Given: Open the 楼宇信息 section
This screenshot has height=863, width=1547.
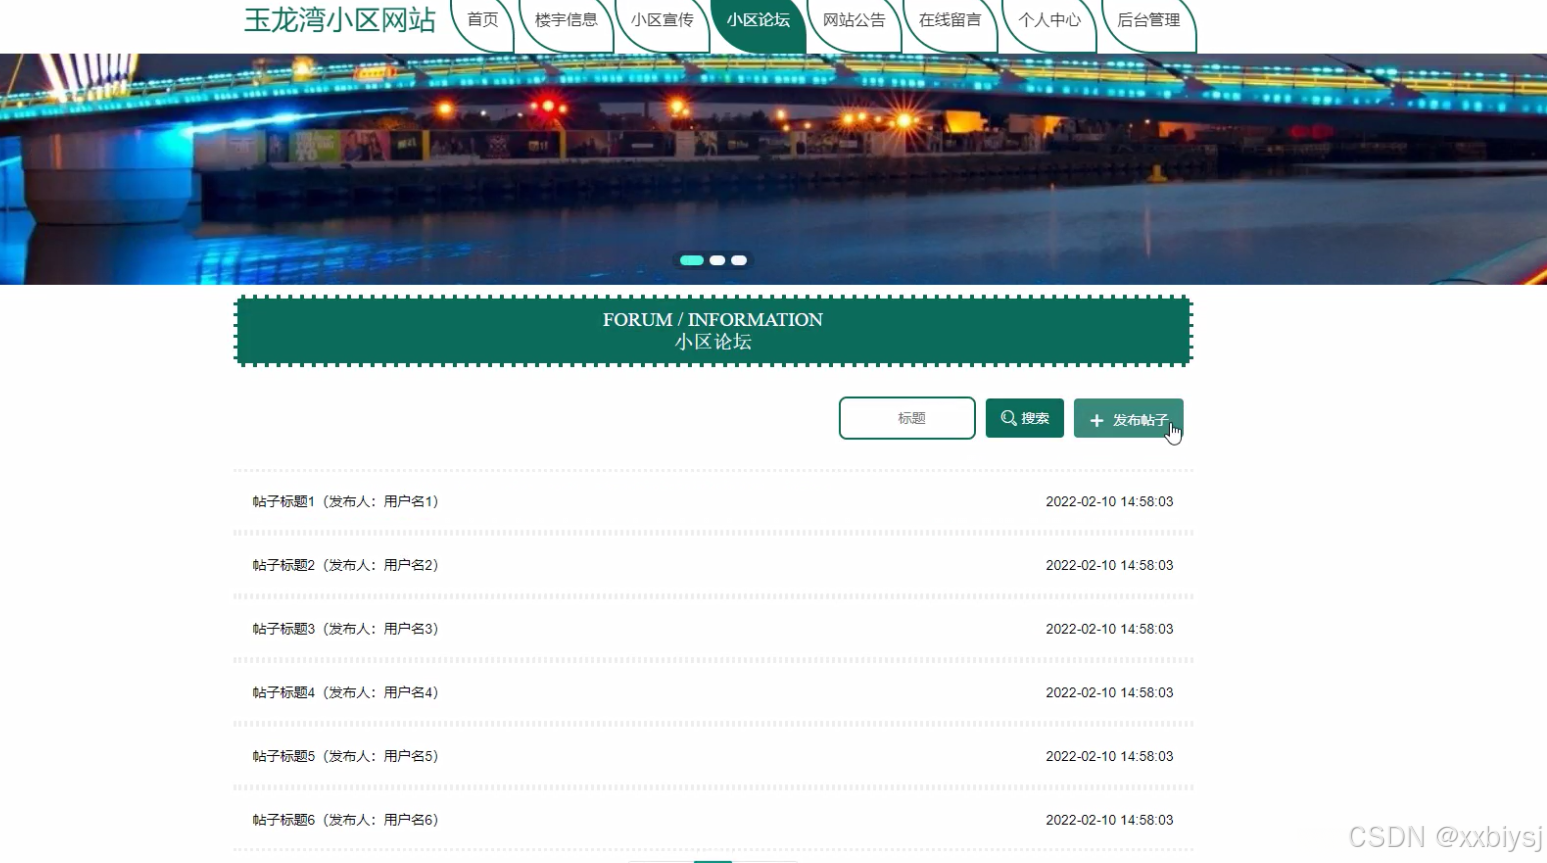Looking at the screenshot, I should point(566,18).
